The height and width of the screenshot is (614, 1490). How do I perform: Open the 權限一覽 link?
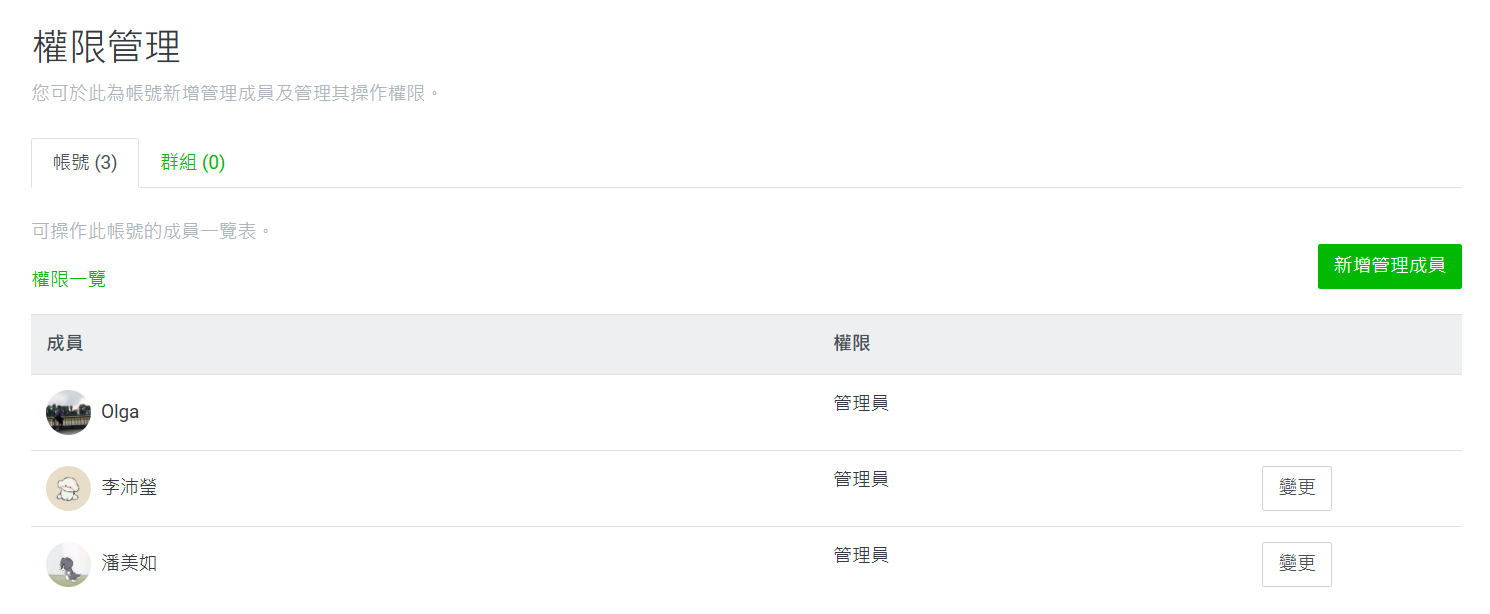tap(69, 279)
